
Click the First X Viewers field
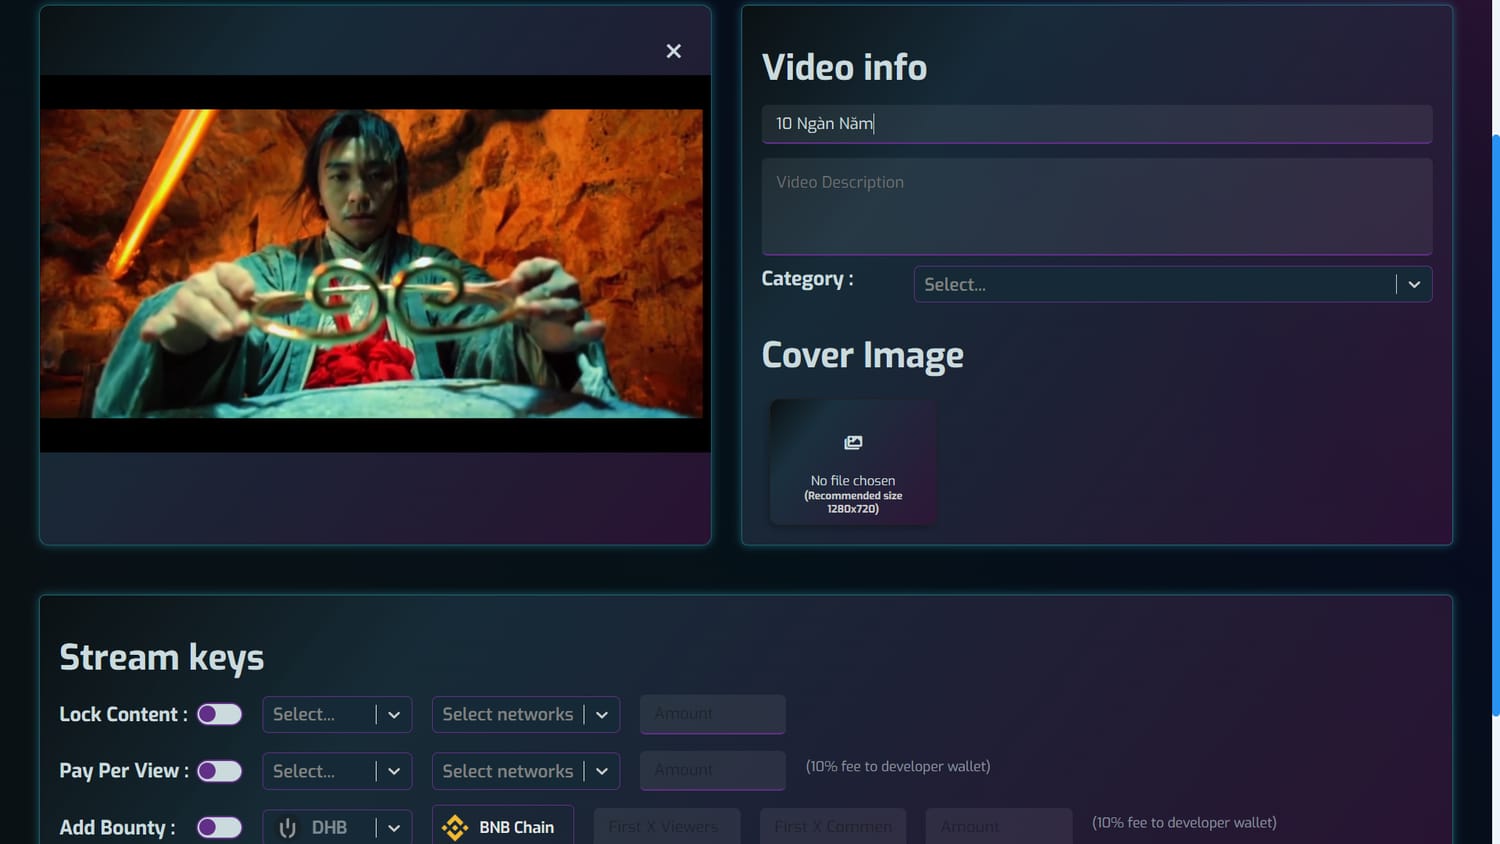pos(667,826)
